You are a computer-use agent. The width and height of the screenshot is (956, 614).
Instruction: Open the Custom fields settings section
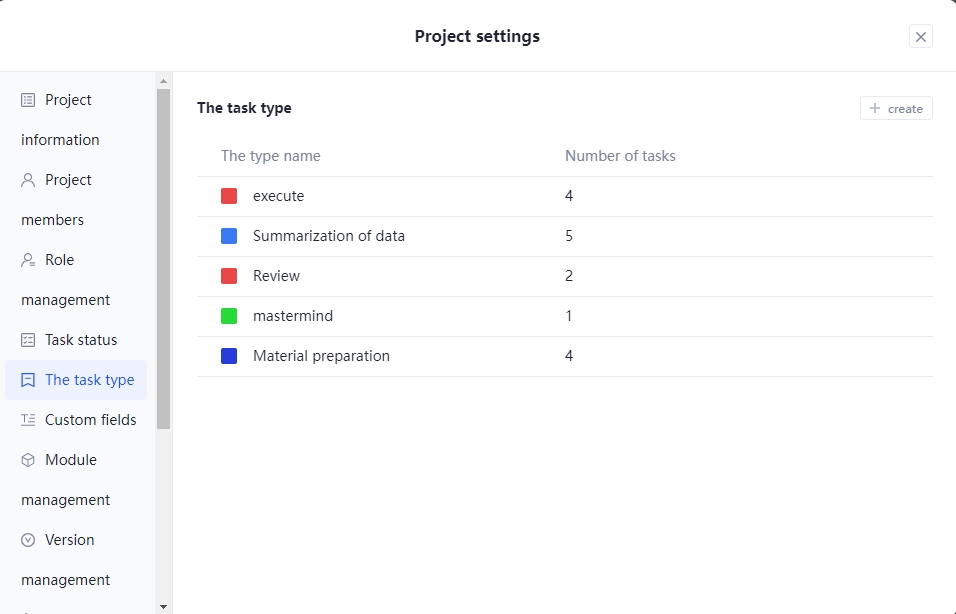pyautogui.click(x=90, y=420)
